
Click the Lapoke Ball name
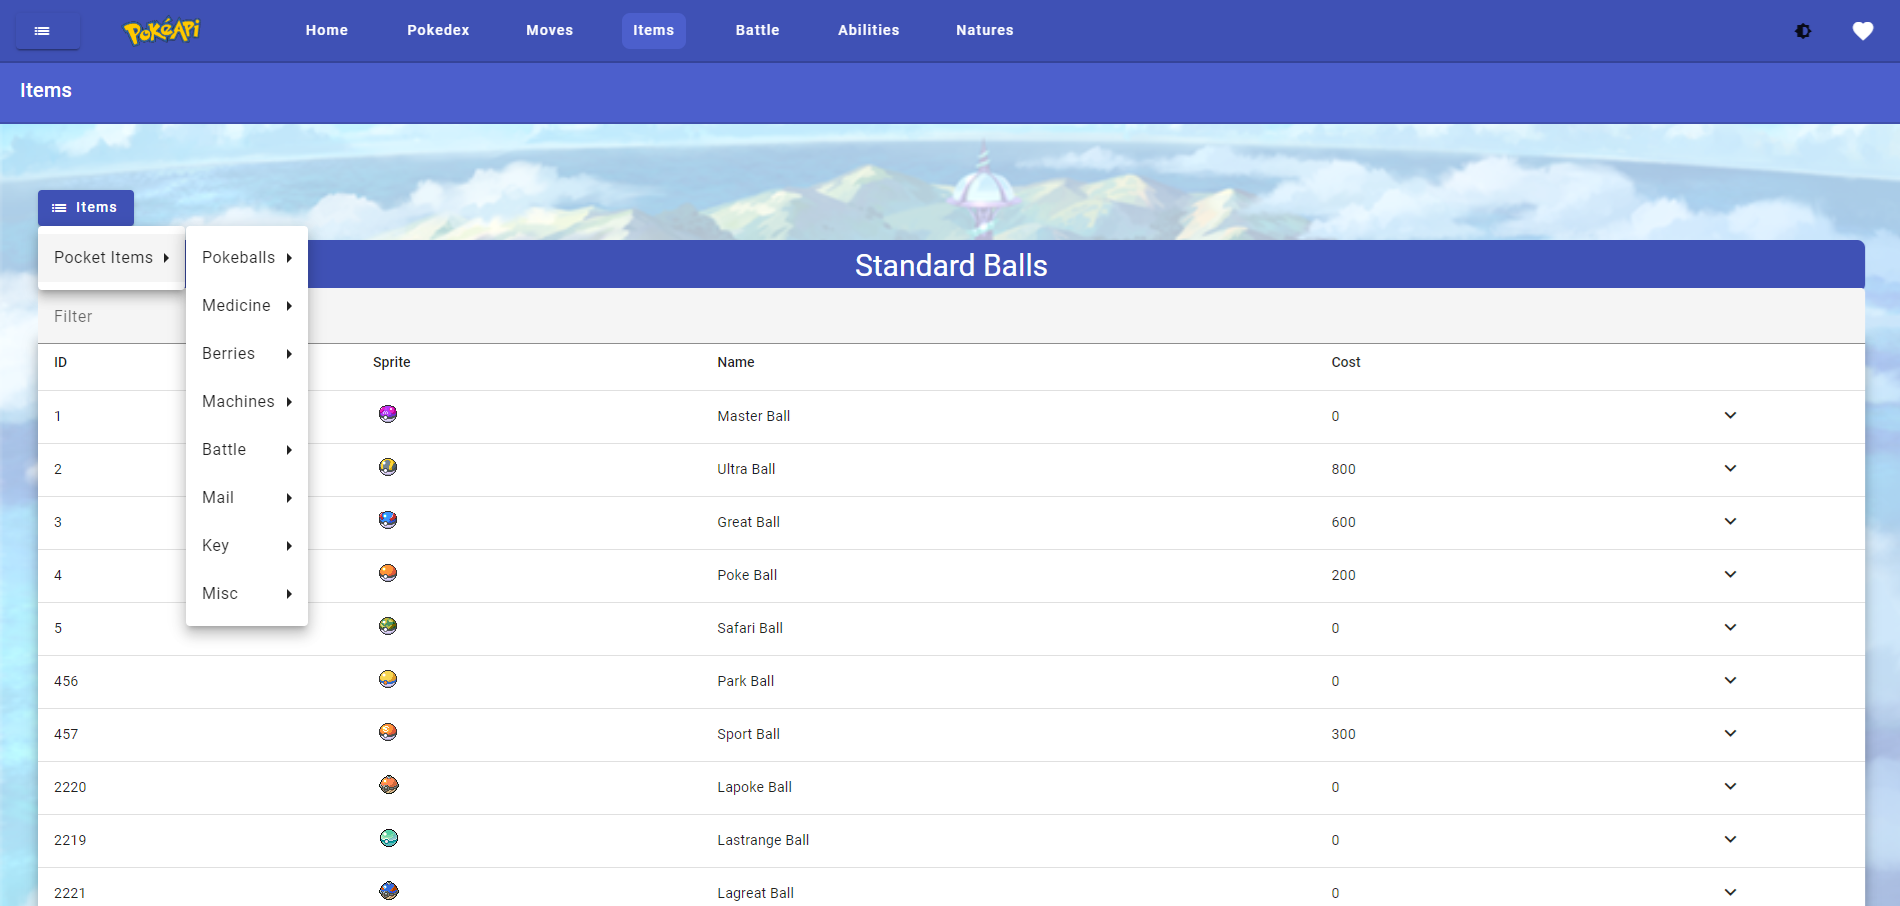click(x=755, y=788)
